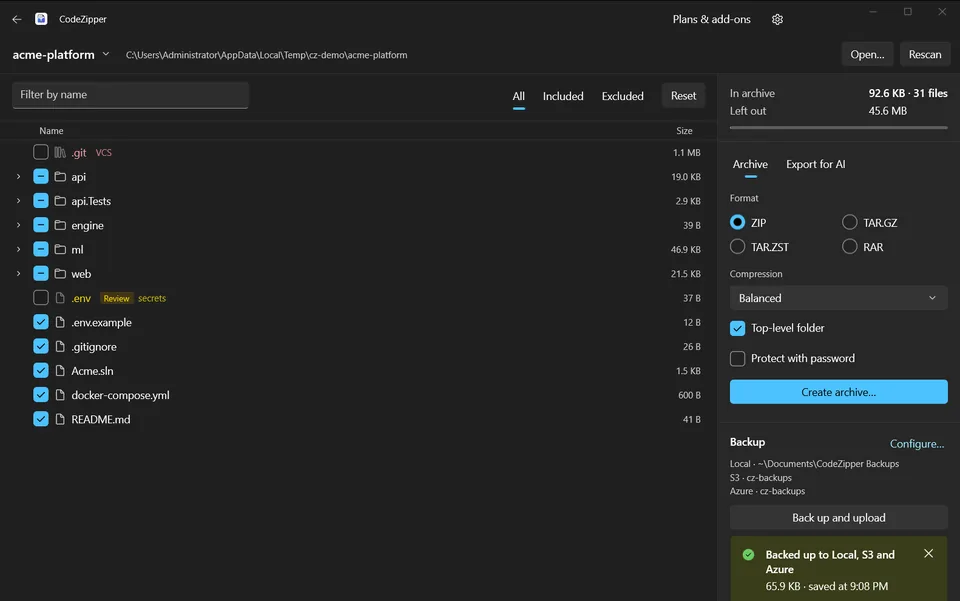Viewport: 960px width, 601px height.
Task: Open backup Configure... link
Action: click(x=917, y=444)
